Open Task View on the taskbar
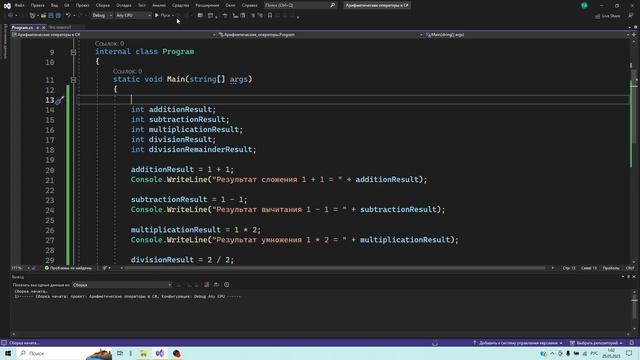 (120, 353)
